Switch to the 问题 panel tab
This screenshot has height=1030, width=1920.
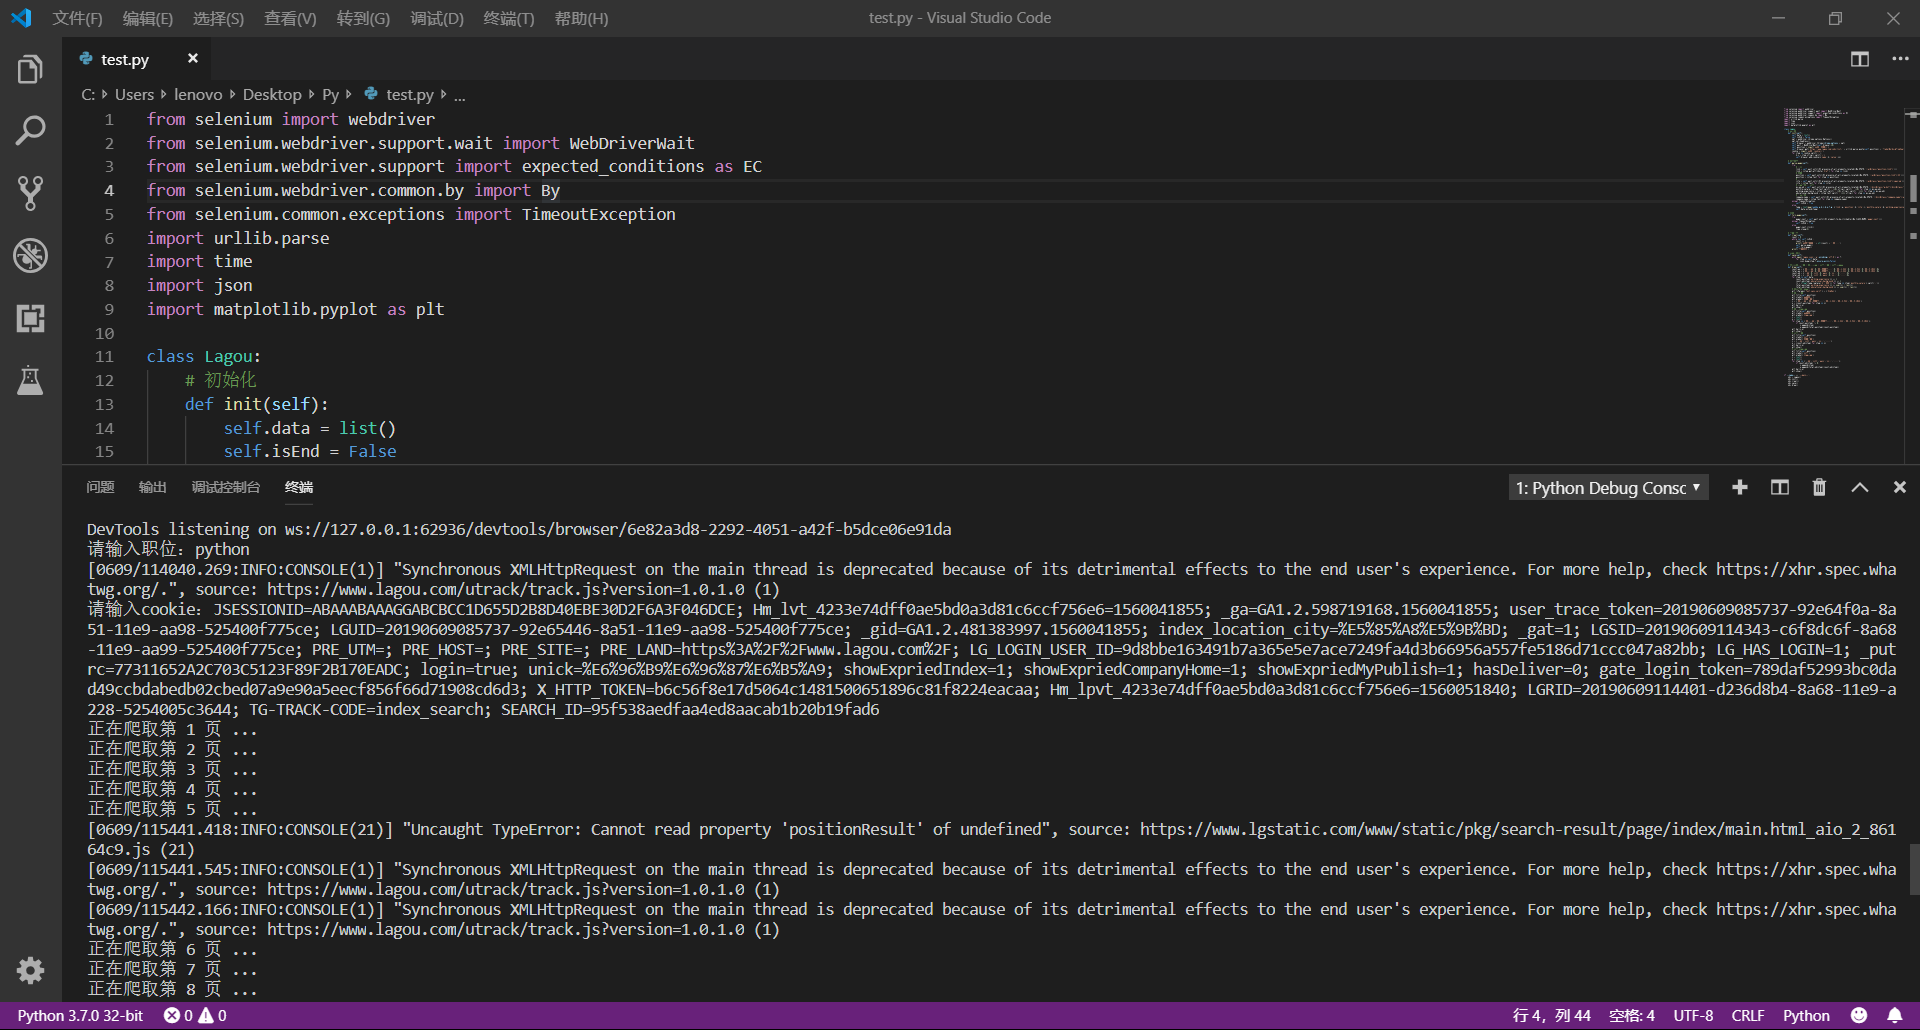coord(100,487)
